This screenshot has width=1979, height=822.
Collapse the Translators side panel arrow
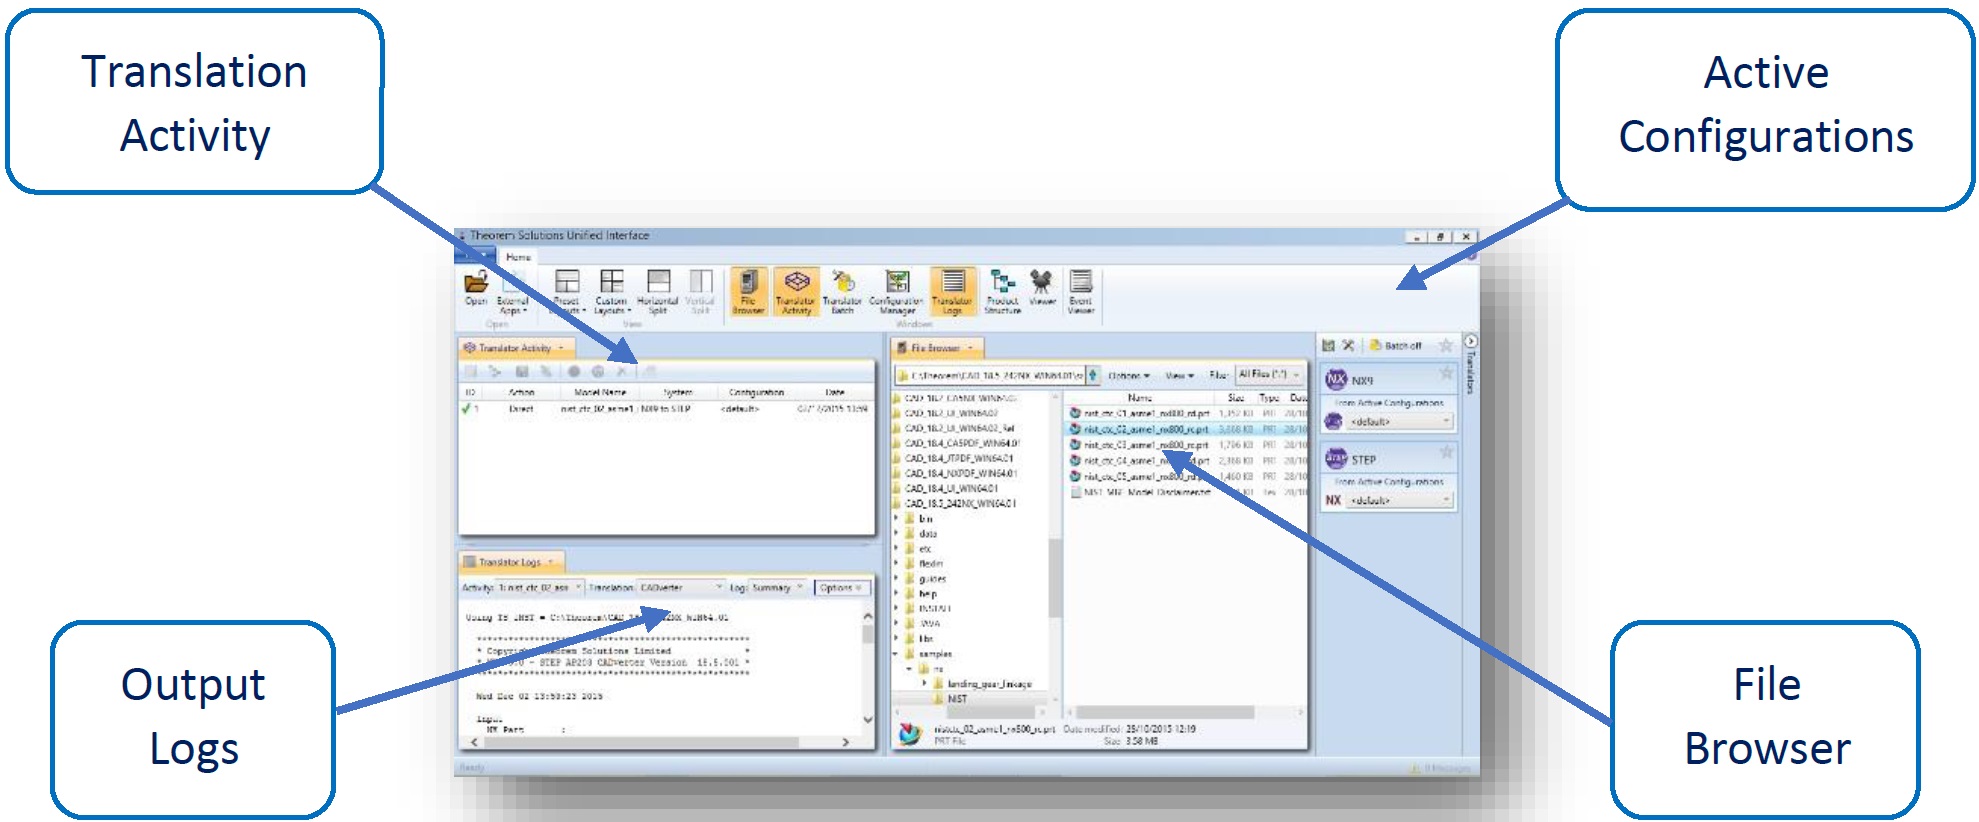click(x=1470, y=341)
